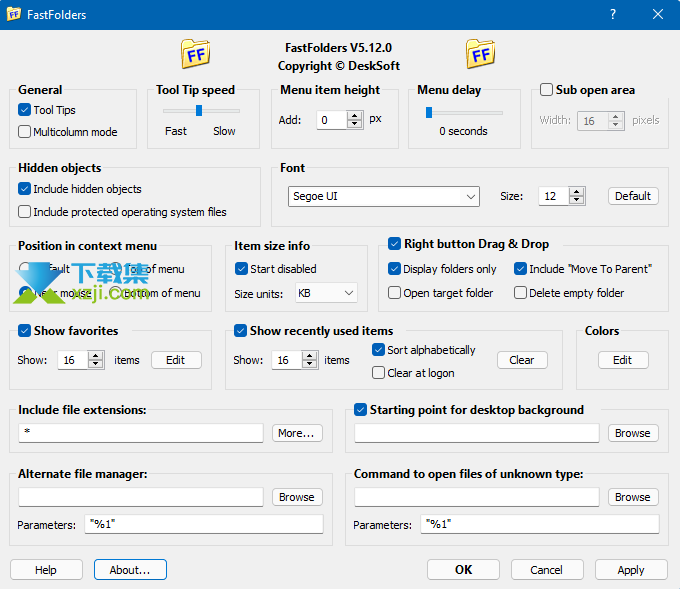Increase recently used Show items count

(310, 356)
